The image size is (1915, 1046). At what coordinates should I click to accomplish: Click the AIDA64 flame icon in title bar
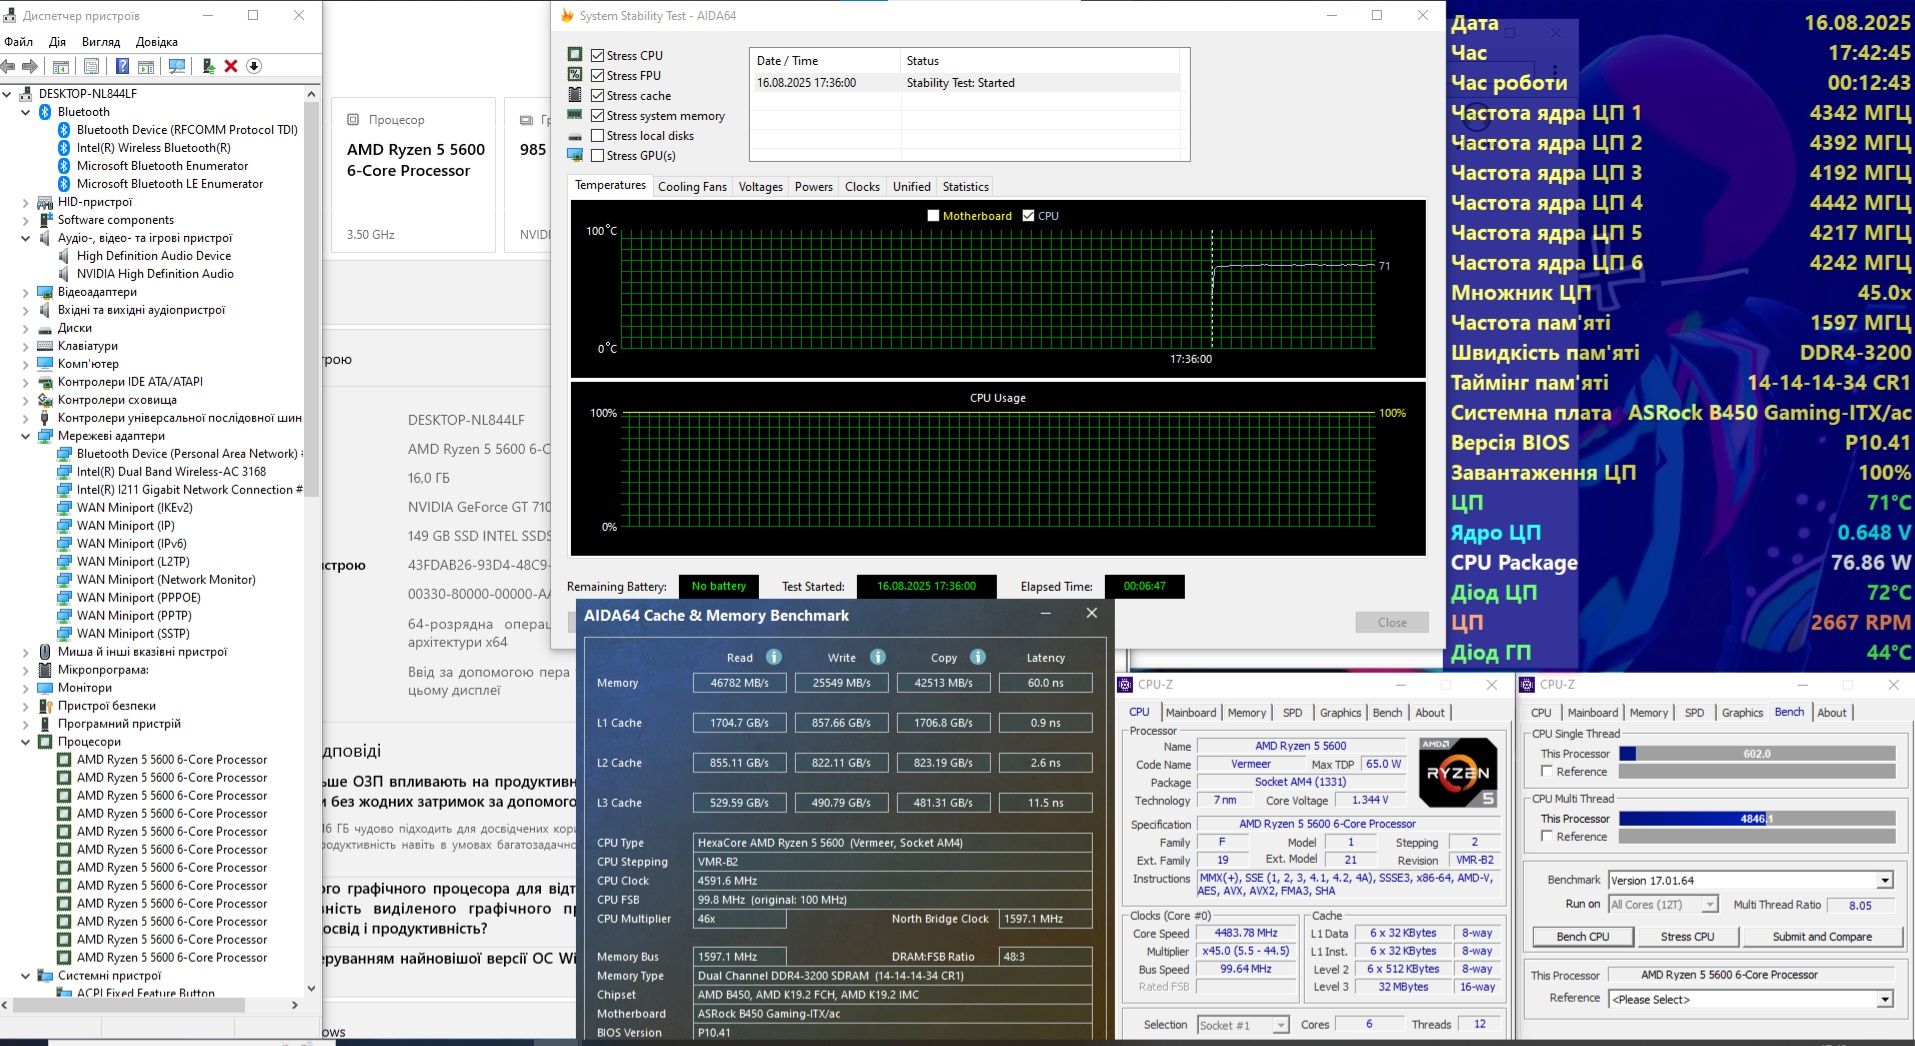click(567, 15)
